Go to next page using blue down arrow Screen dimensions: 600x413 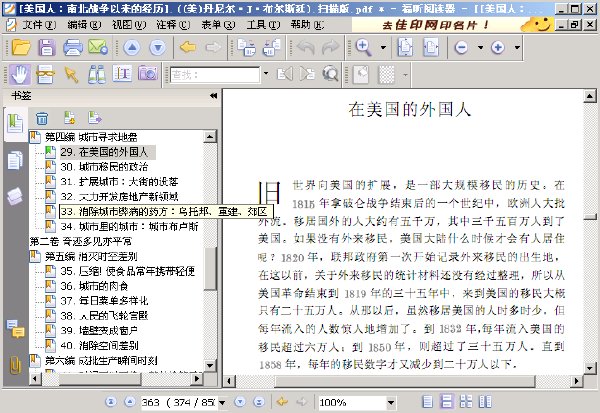(158, 47)
